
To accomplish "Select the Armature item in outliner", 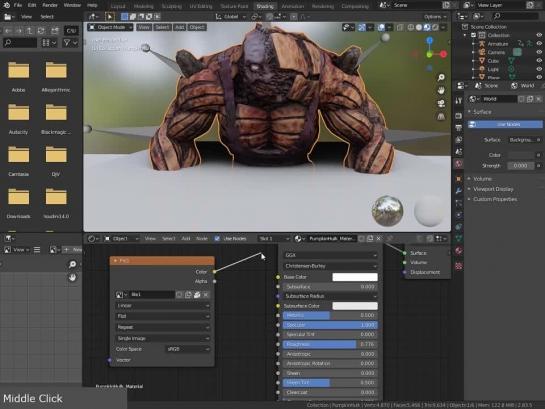I will pyautogui.click(x=498, y=44).
